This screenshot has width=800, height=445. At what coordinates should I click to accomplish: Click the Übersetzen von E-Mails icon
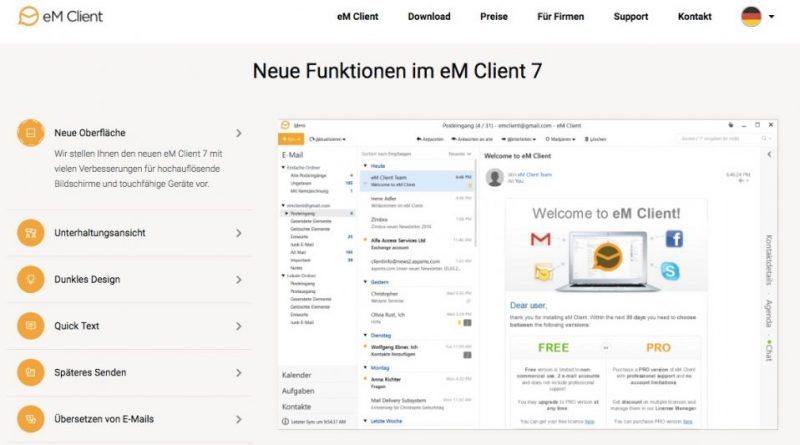tap(31, 419)
